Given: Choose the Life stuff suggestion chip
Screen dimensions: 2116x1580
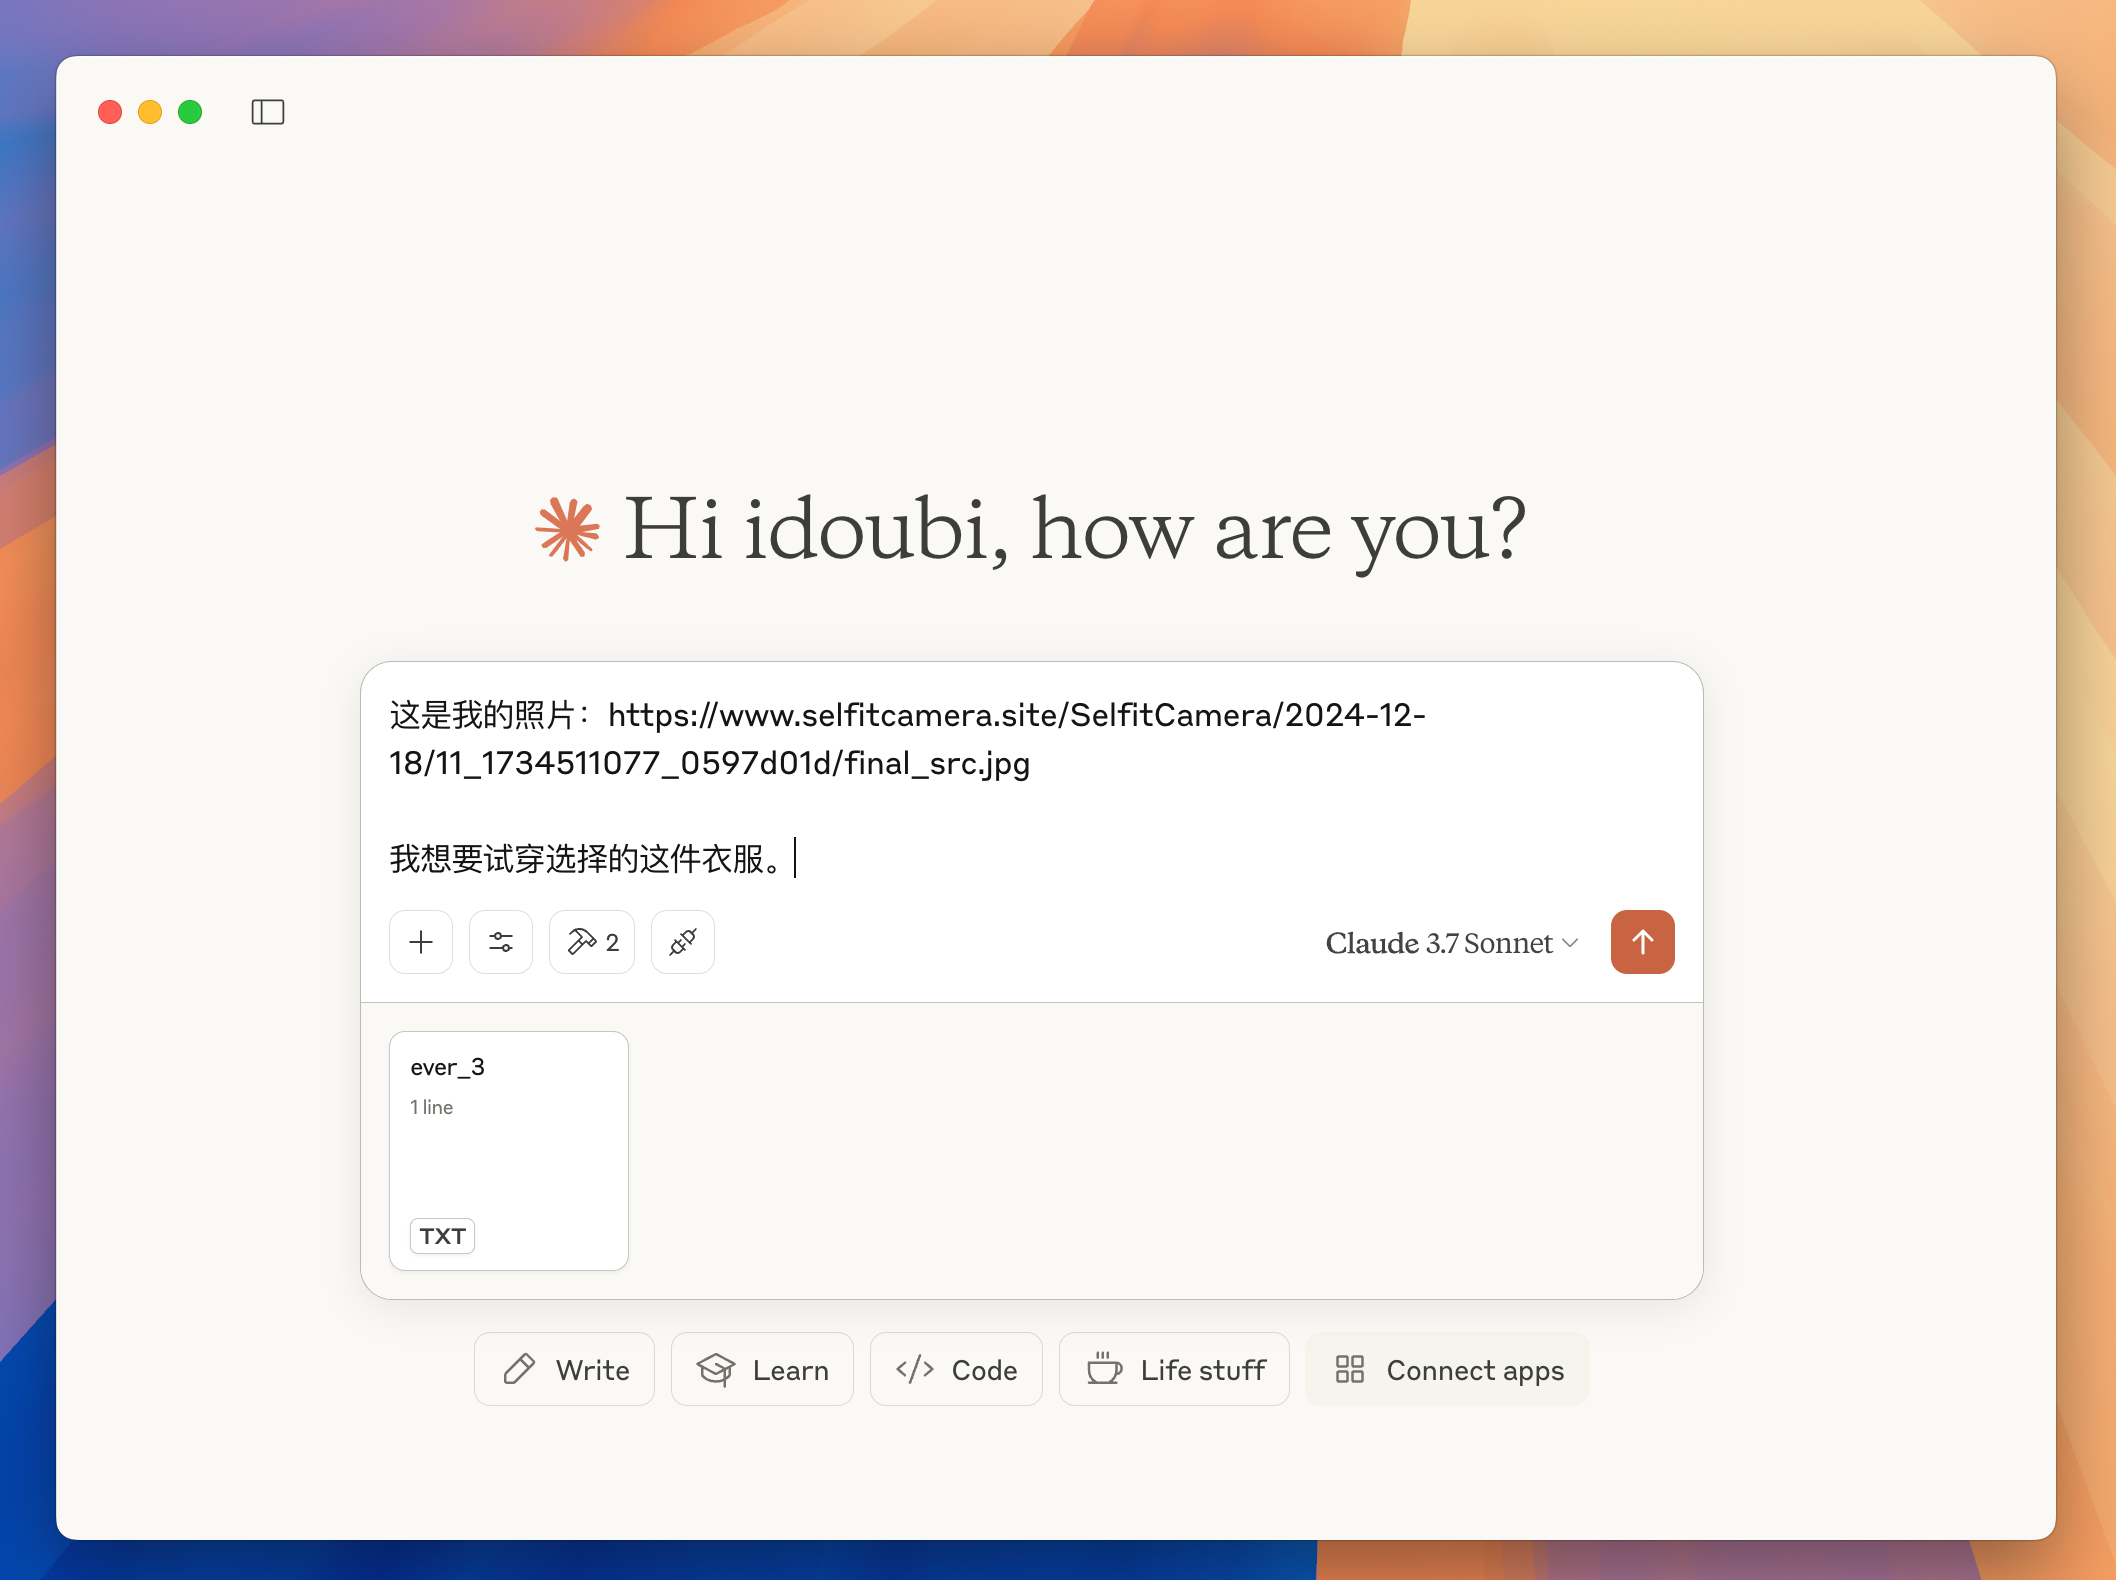Looking at the screenshot, I should (1174, 1369).
